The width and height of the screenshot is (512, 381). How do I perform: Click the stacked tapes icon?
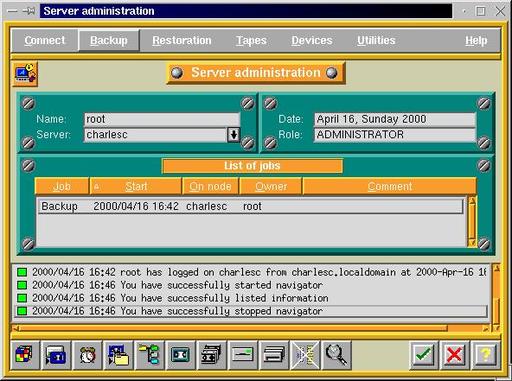[211, 355]
